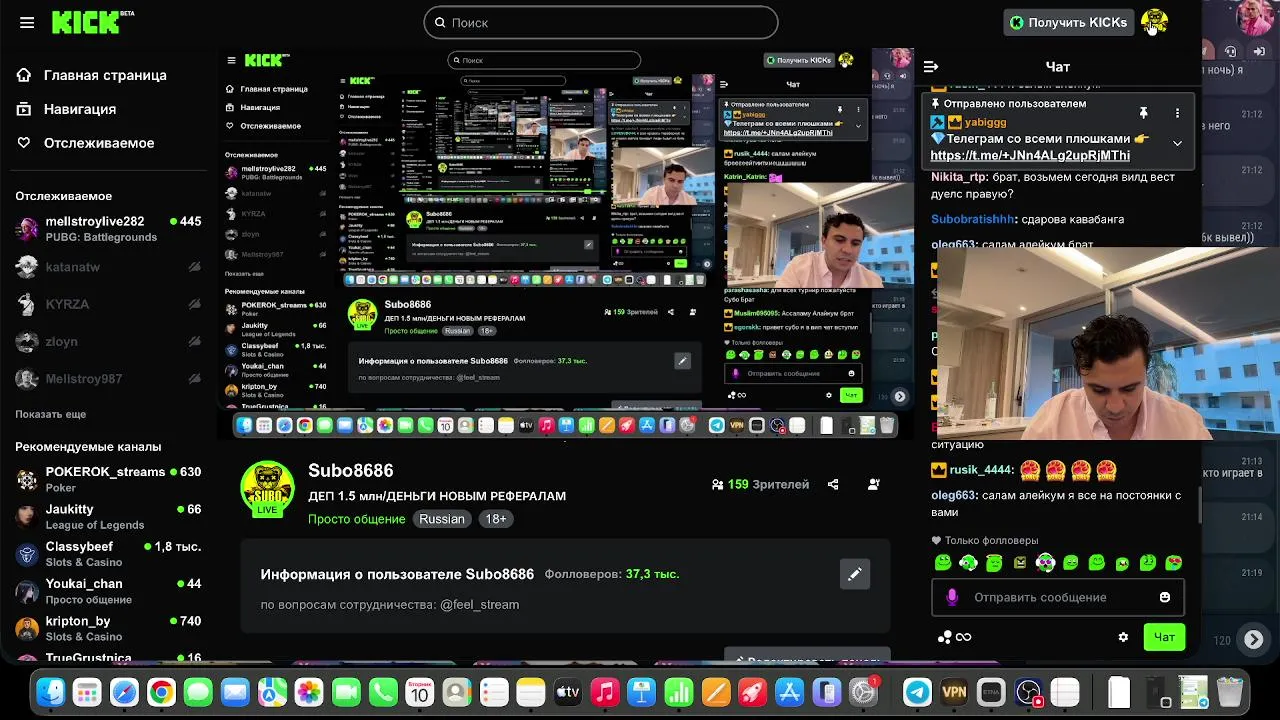The height and width of the screenshot is (720, 1280).
Task: Open the emoji picker smiley in message box
Action: pos(1165,597)
